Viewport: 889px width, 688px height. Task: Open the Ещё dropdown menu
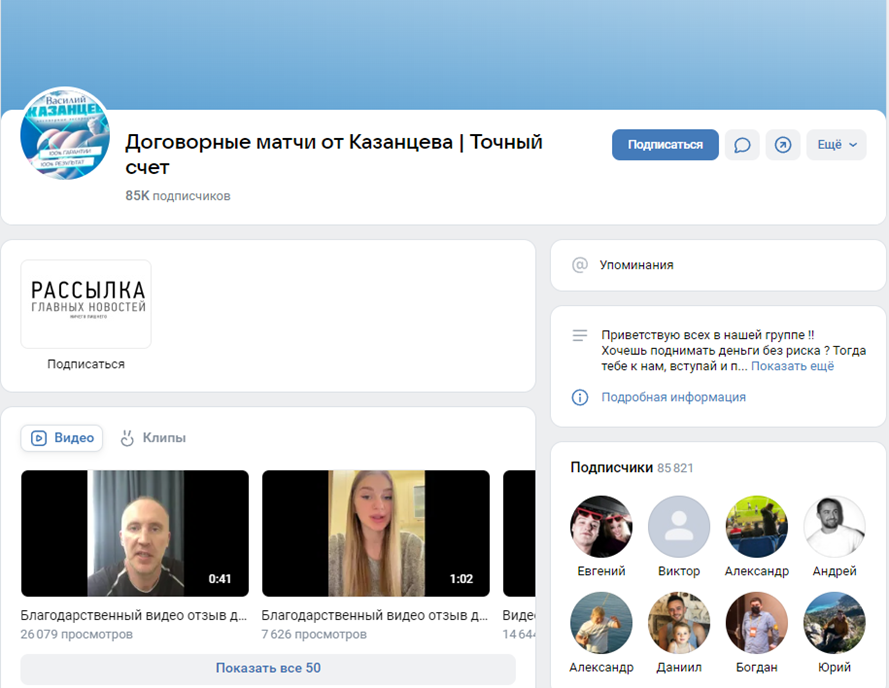coord(836,144)
